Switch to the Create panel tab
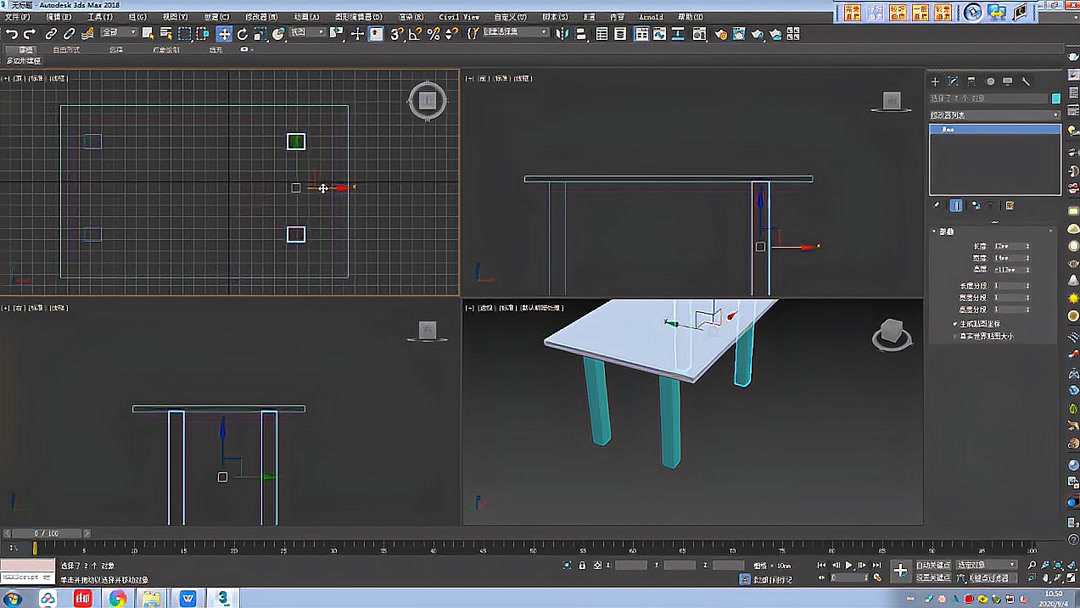This screenshot has width=1080, height=608. pyautogui.click(x=937, y=81)
